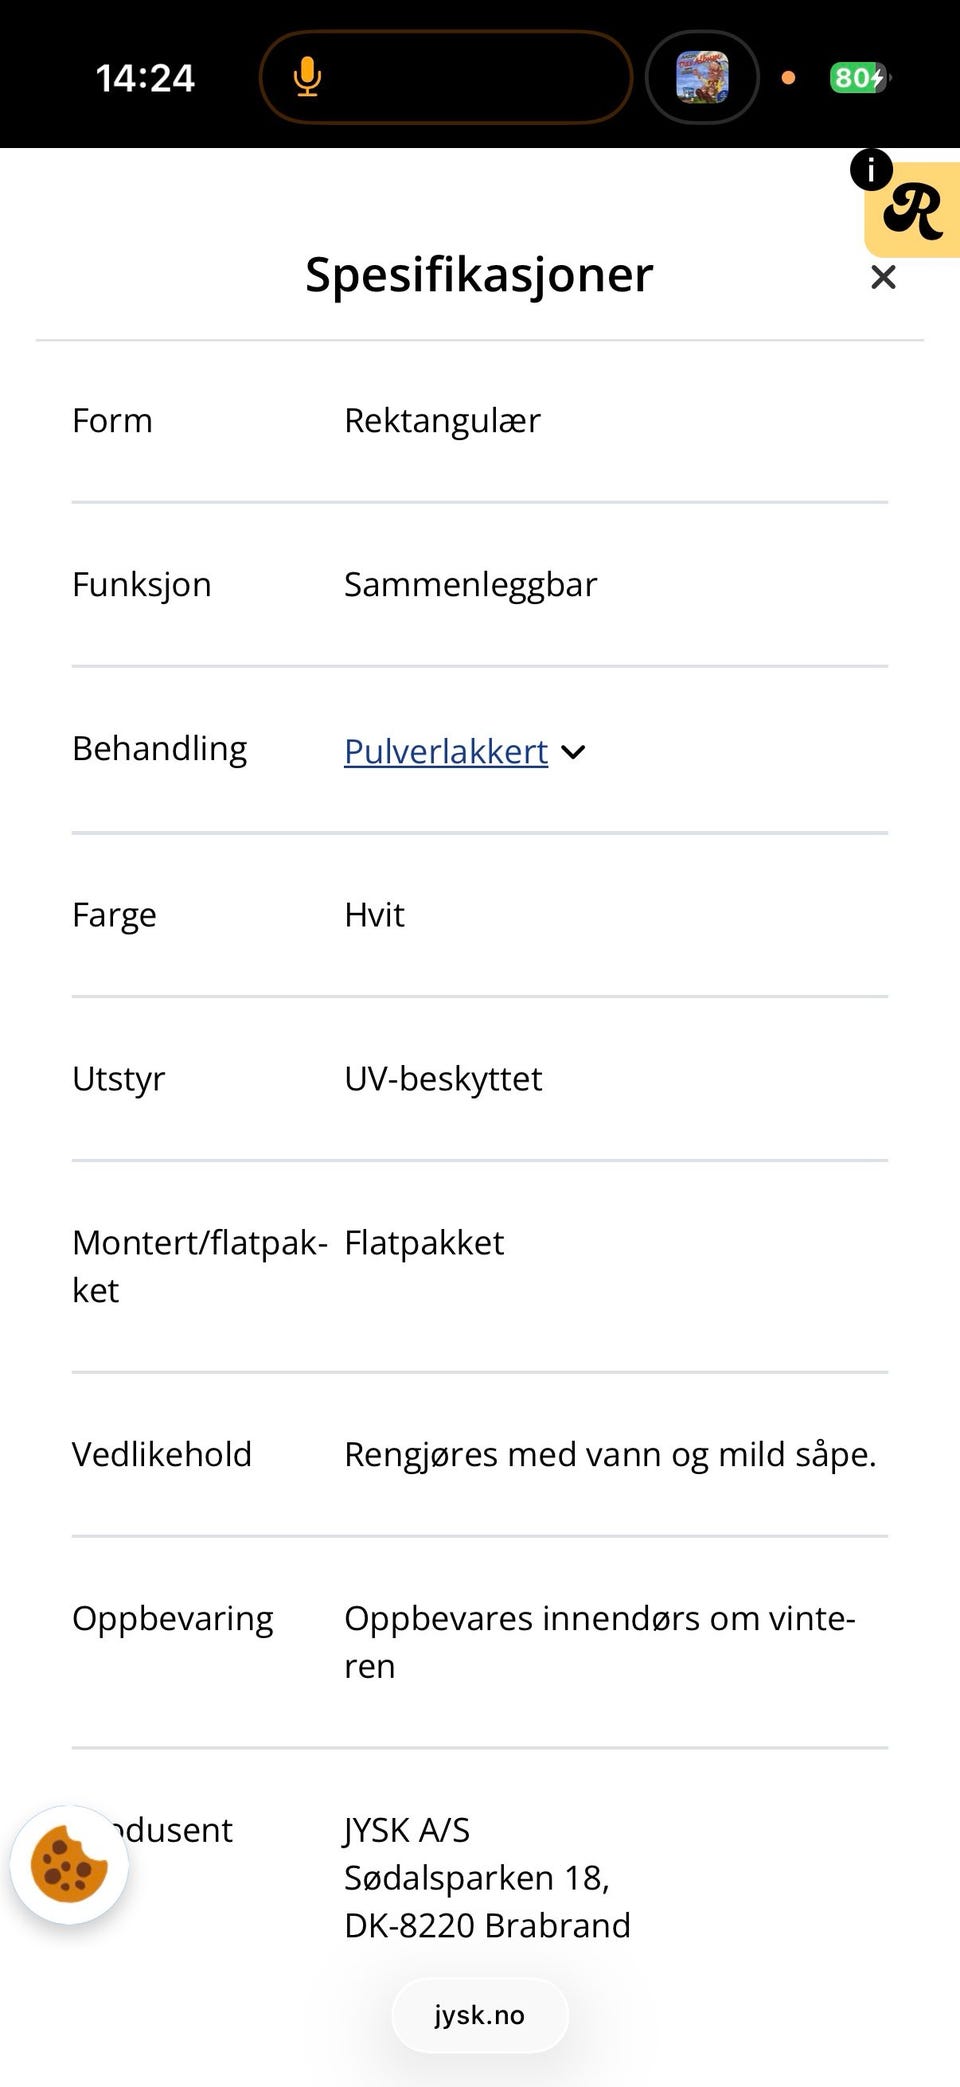Tap the orange recording dot

[788, 77]
